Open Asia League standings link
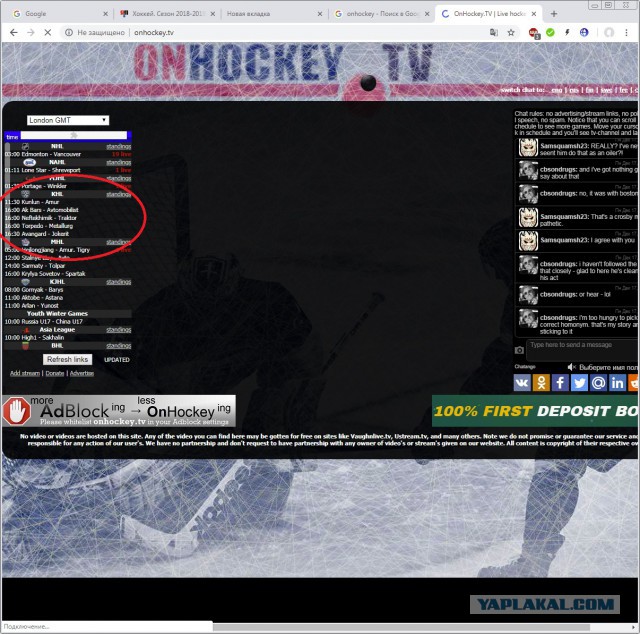 pyautogui.click(x=119, y=329)
